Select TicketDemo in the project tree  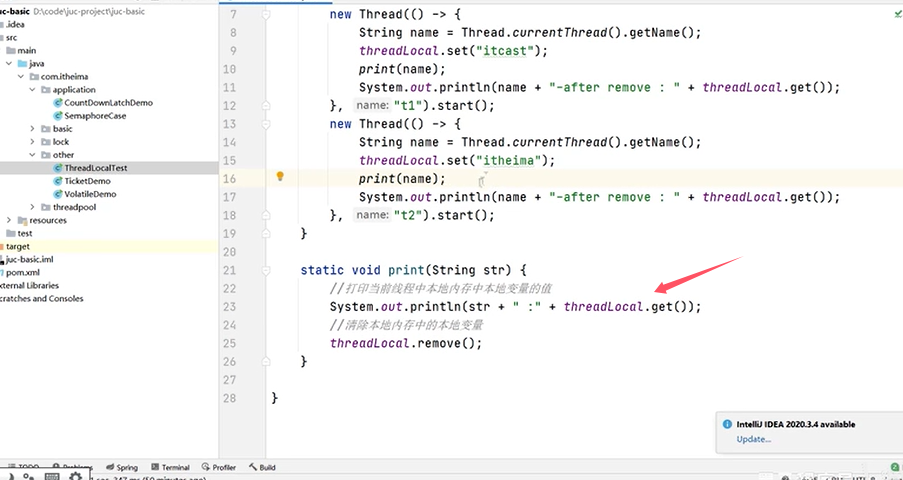coord(87,181)
